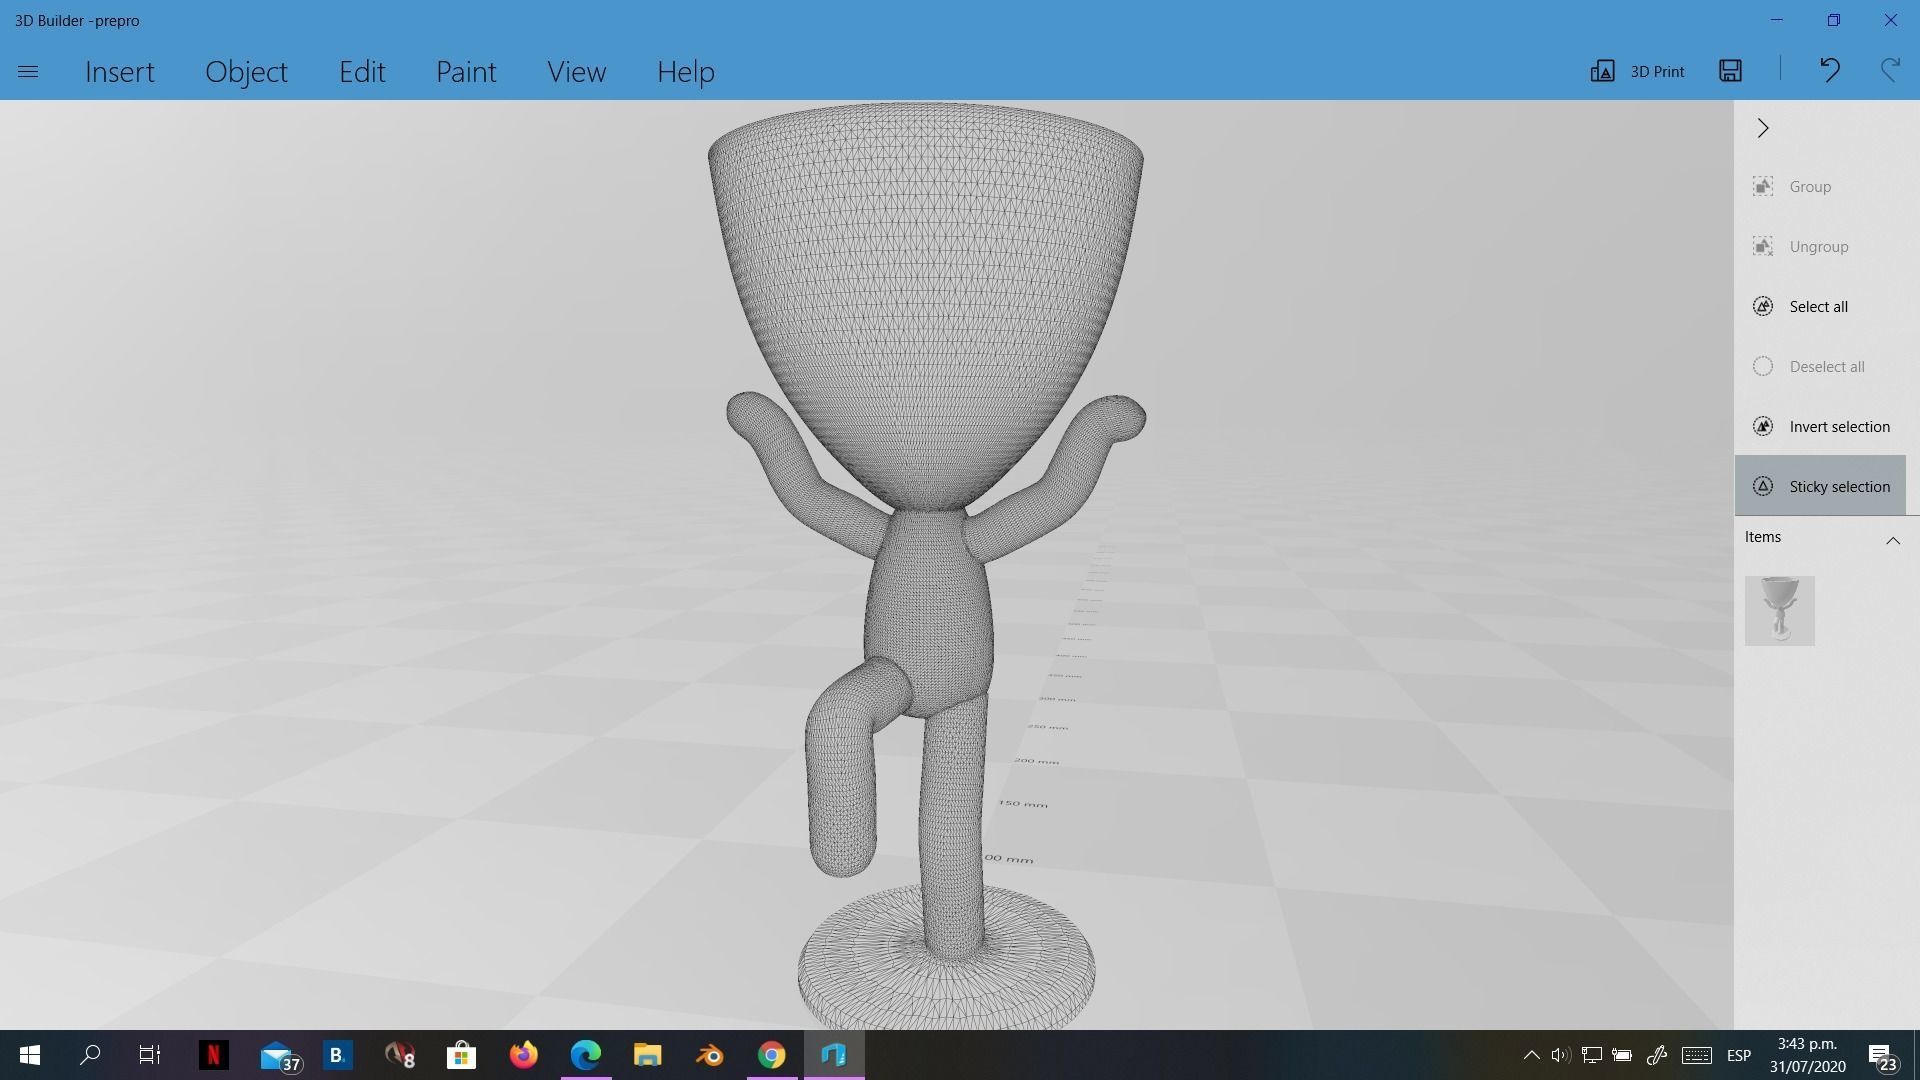Open the Windows Start menu
The width and height of the screenshot is (1920, 1080).
pos(30,1055)
